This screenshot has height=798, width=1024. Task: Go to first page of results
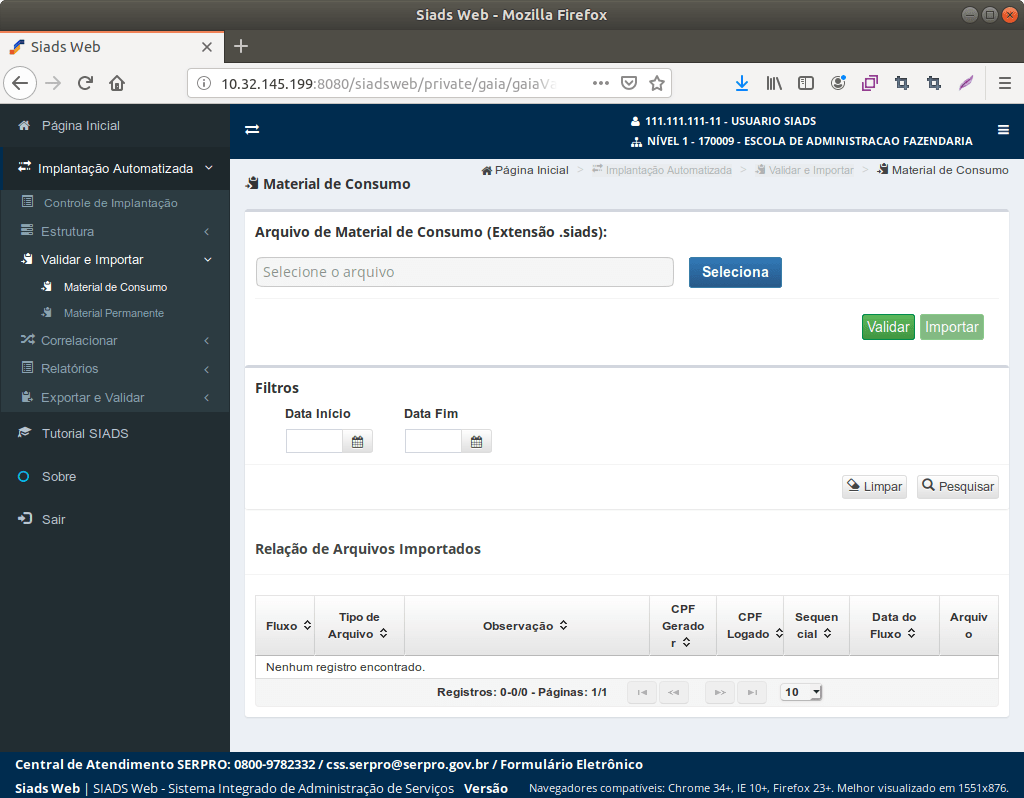pyautogui.click(x=642, y=692)
